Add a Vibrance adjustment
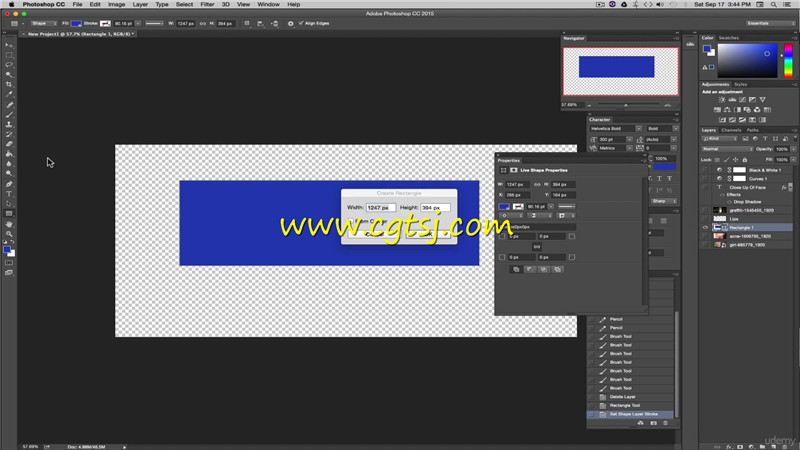800x450 pixels. 762,100
